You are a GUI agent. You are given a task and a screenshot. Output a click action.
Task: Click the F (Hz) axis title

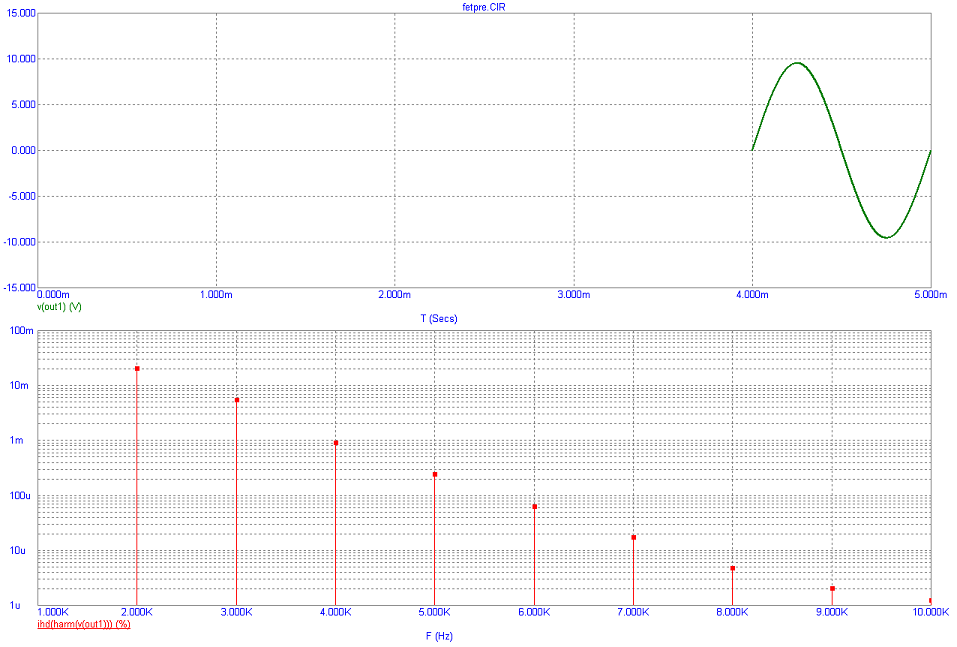[439, 636]
